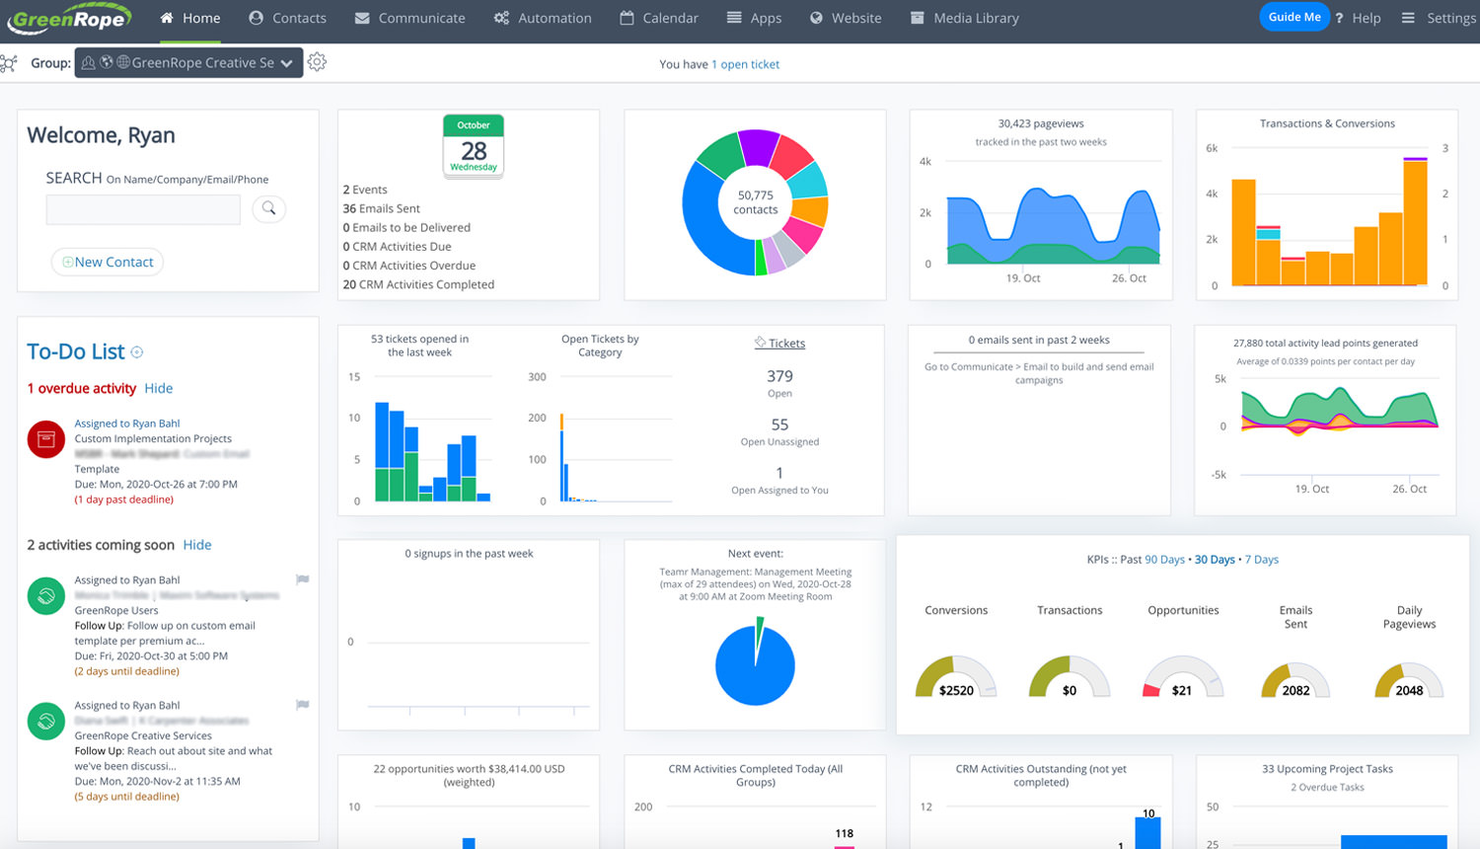1480x849 pixels.
Task: Select the Home tab
Action: click(x=191, y=17)
